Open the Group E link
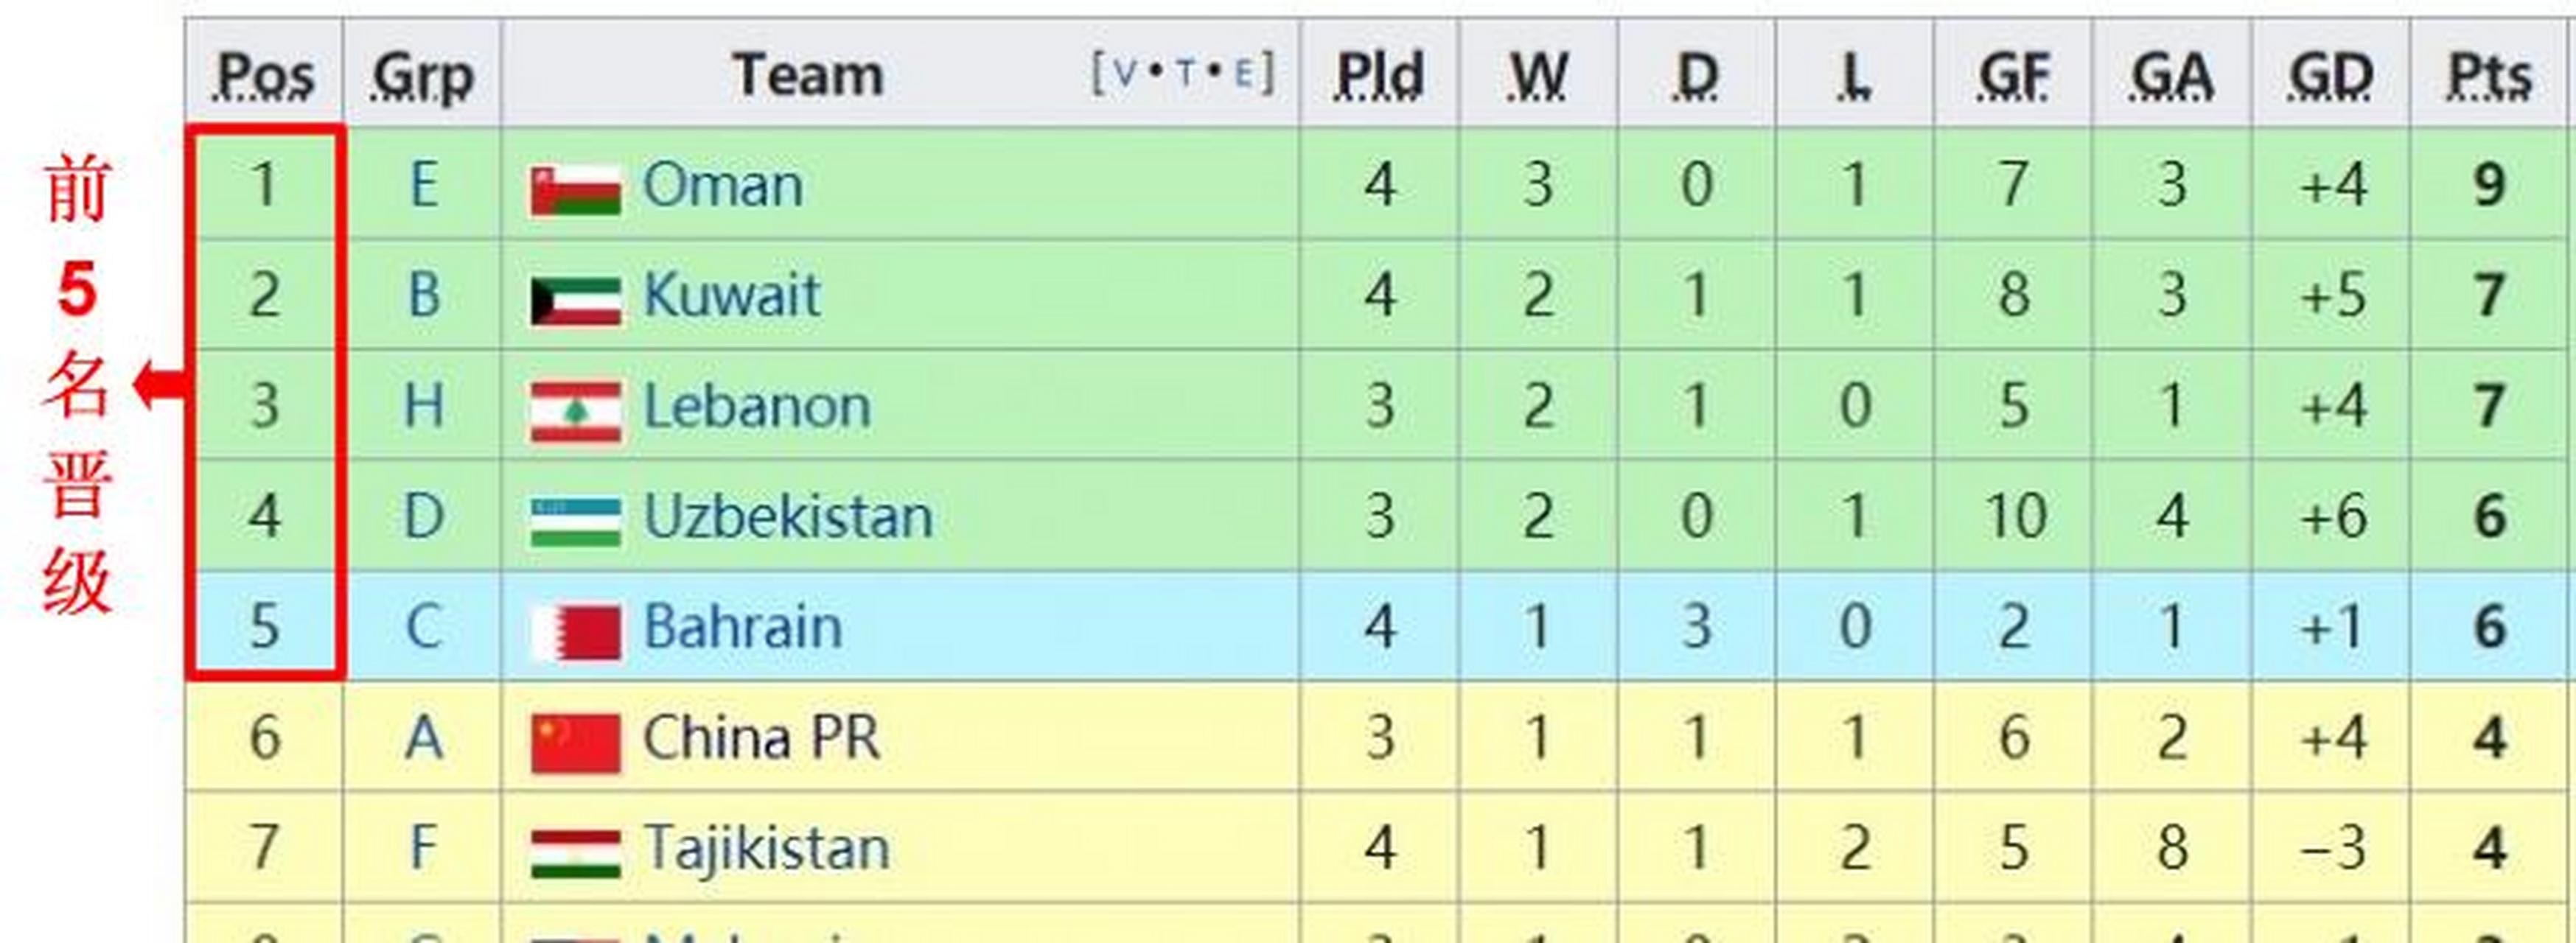 tap(424, 186)
